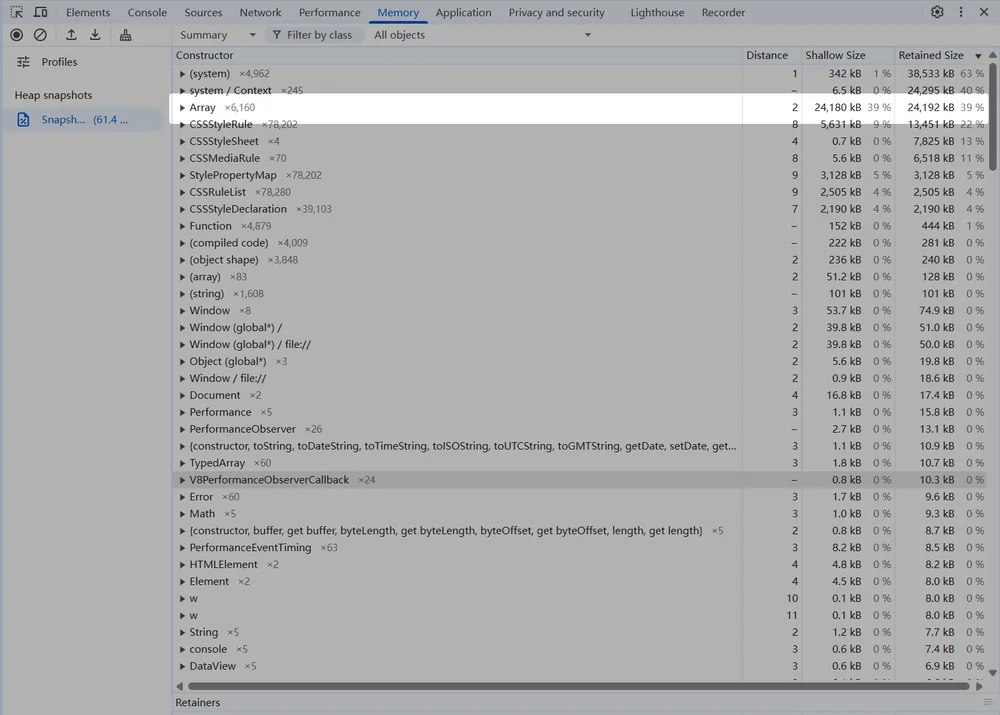The image size is (1000, 715).
Task: Expand the system / Context row
Action: tap(182, 91)
